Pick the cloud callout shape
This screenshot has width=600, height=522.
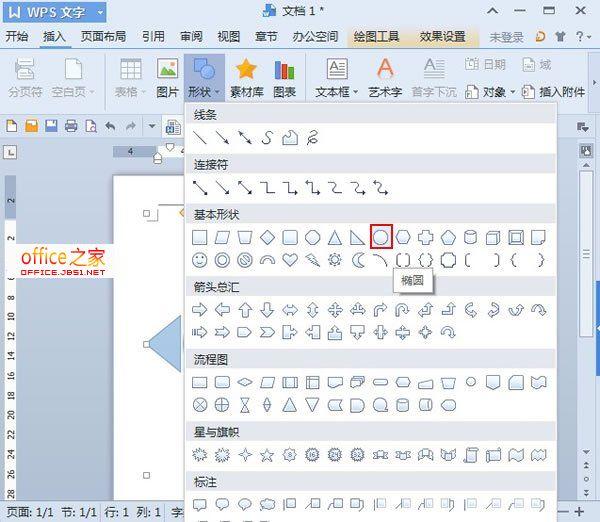tap(267, 505)
